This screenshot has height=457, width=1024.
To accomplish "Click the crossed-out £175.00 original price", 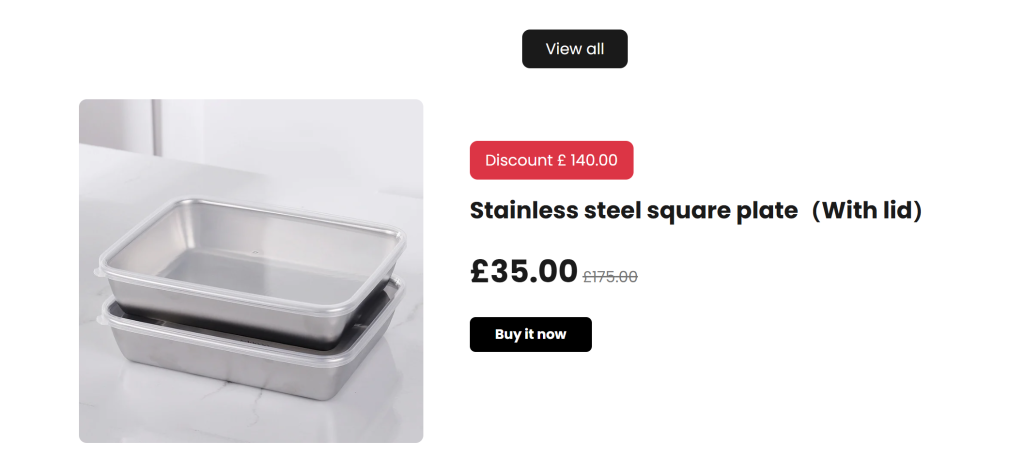I will [610, 277].
